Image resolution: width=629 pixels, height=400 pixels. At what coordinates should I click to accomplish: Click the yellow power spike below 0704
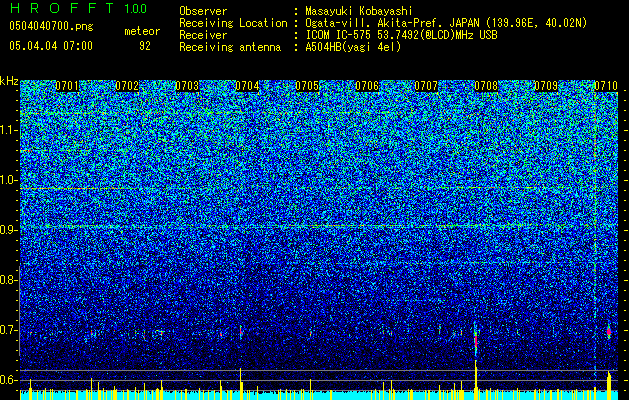point(241,384)
